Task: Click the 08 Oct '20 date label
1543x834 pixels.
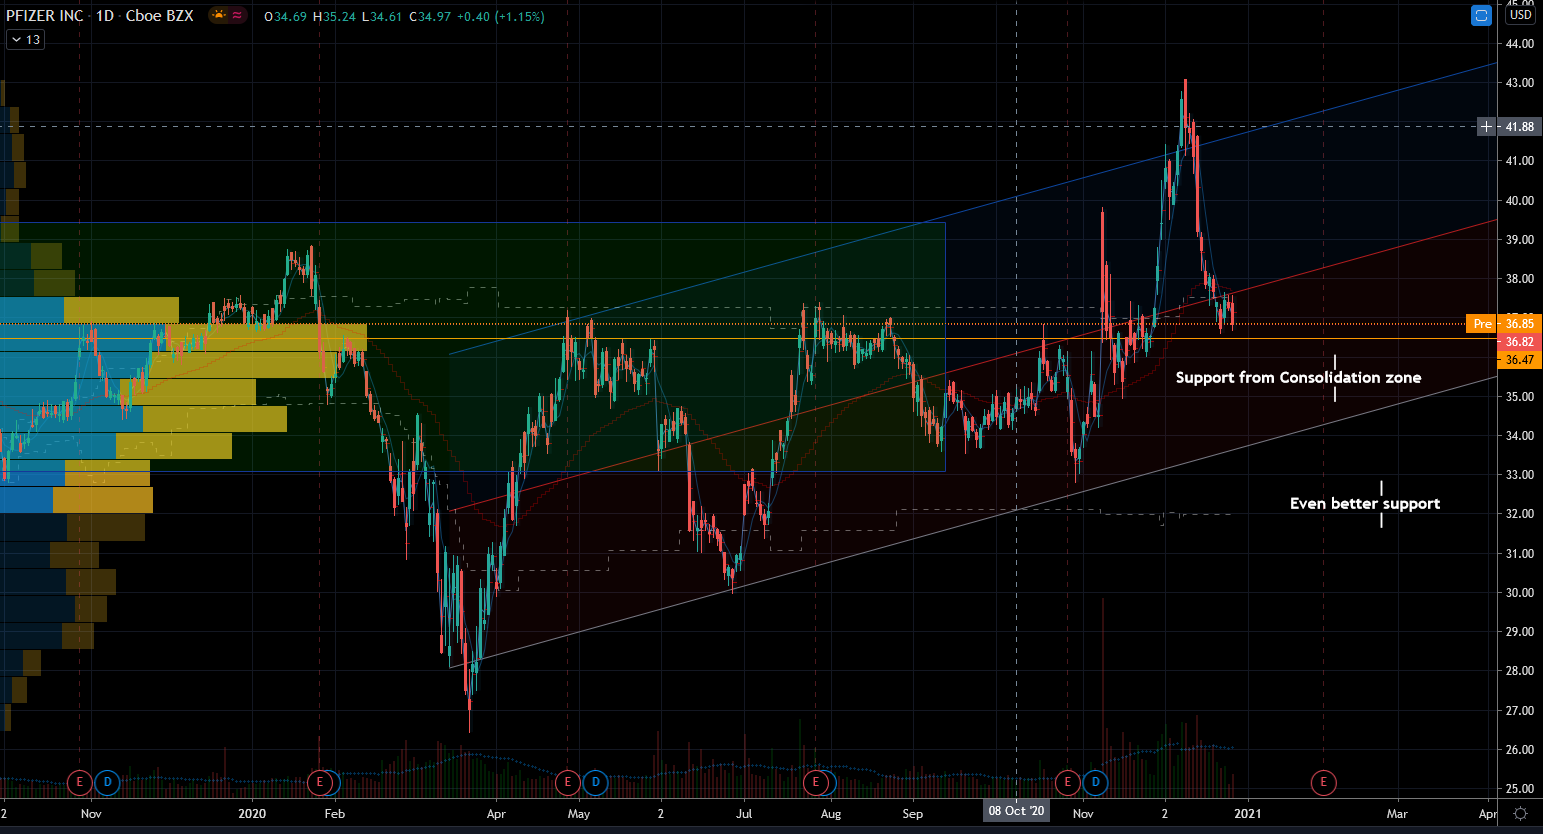Action: (x=1016, y=811)
